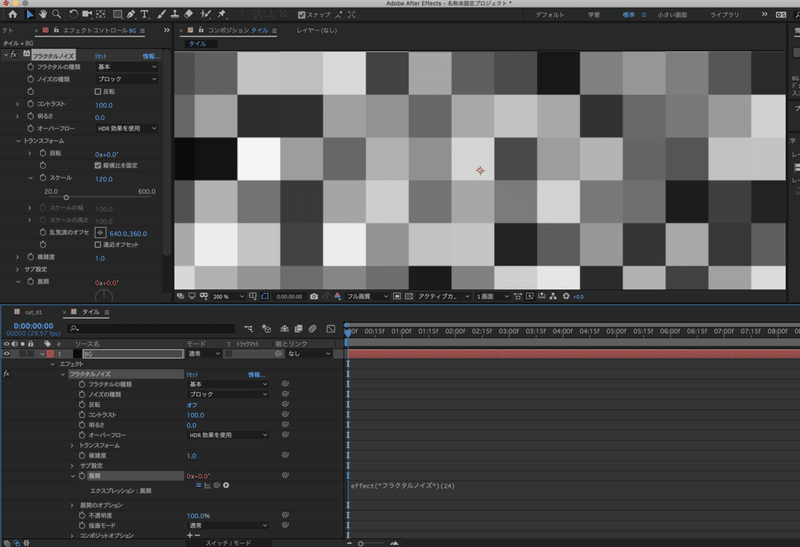Screen dimensions: 800x547
Task: Click the stopwatch icon next to コントラスト
Action: click(30, 104)
